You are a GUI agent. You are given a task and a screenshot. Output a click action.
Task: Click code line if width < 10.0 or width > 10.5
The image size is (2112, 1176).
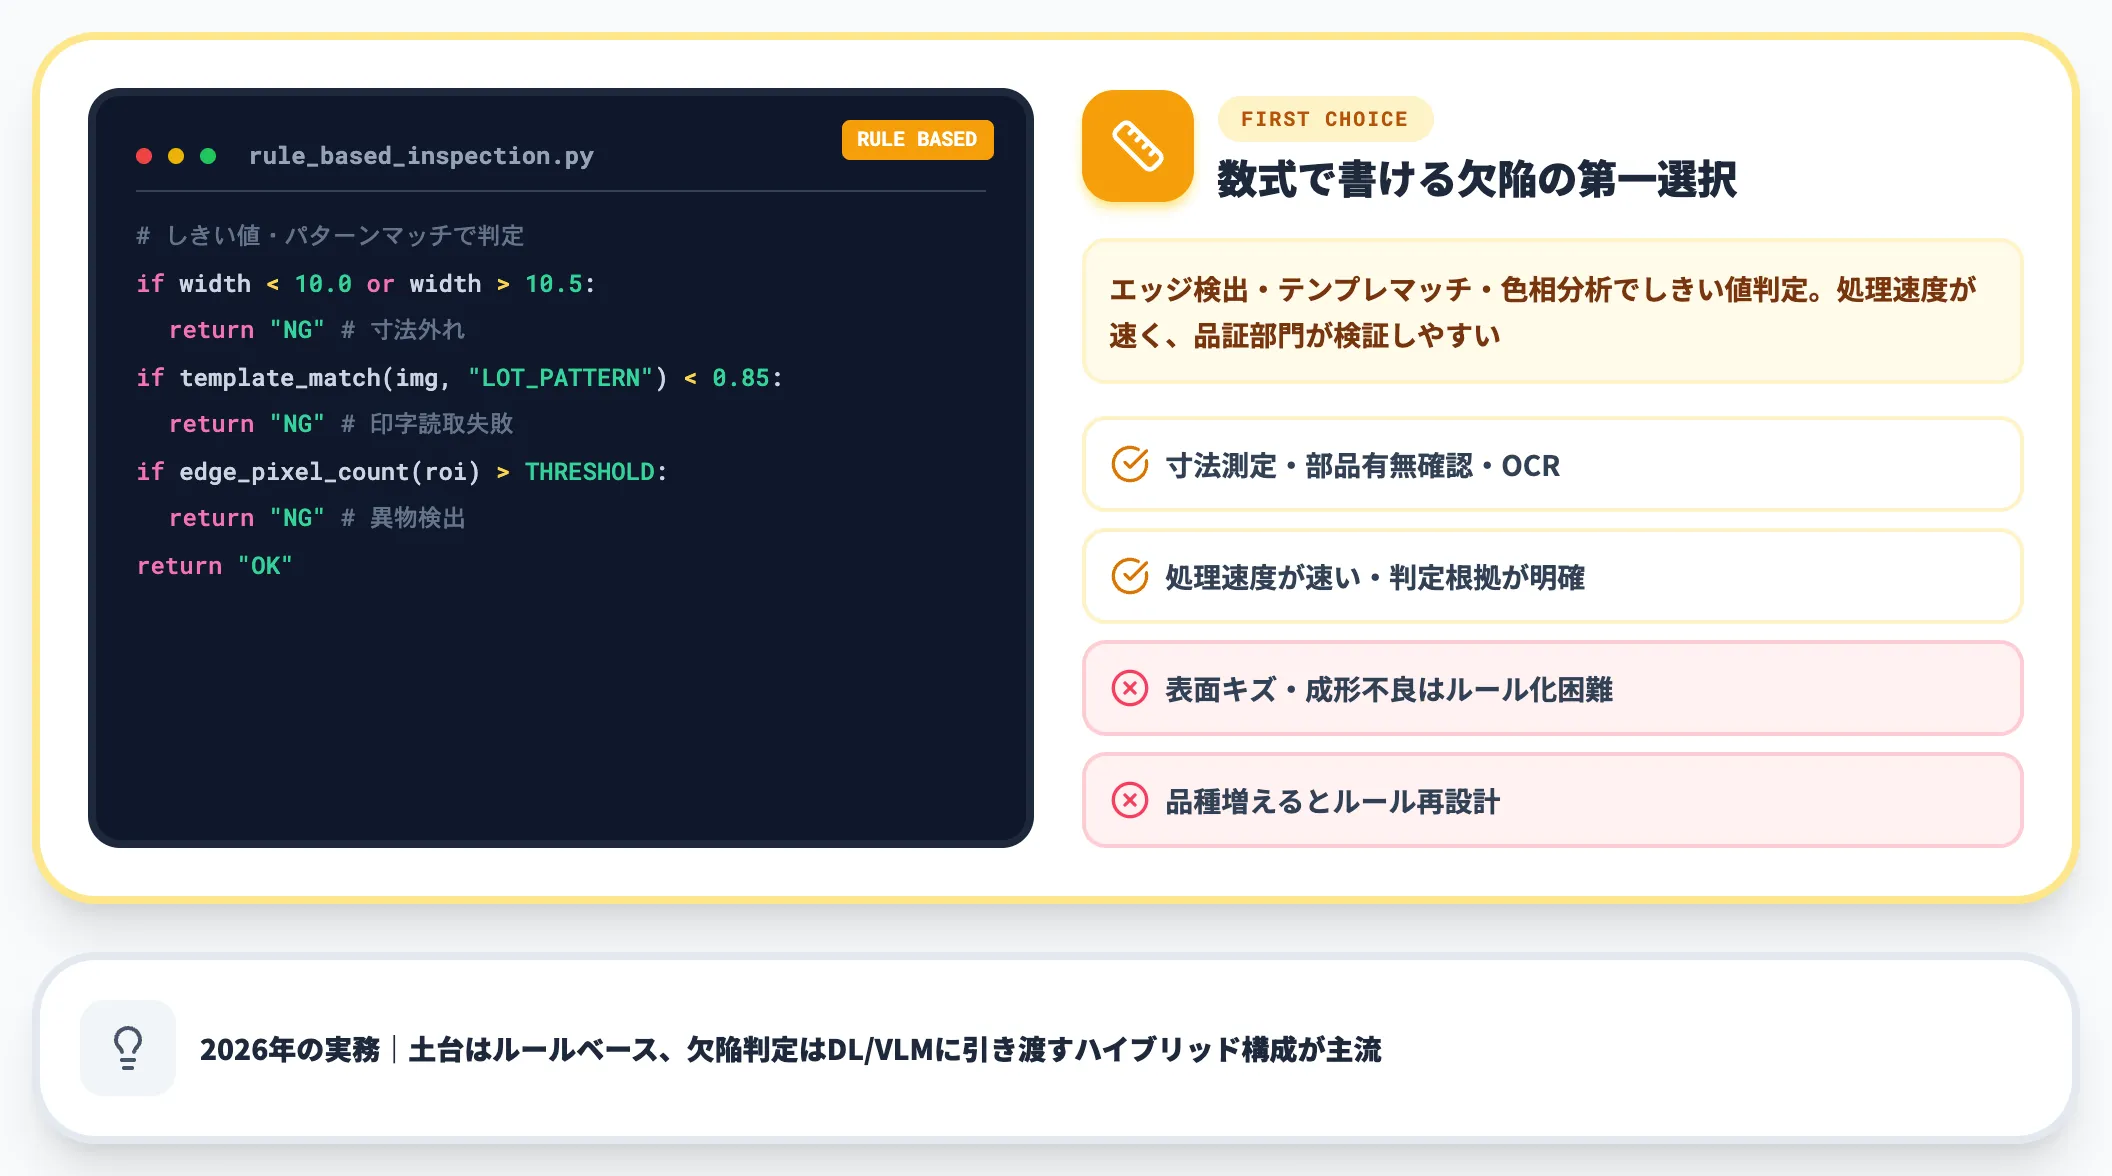[x=366, y=284]
